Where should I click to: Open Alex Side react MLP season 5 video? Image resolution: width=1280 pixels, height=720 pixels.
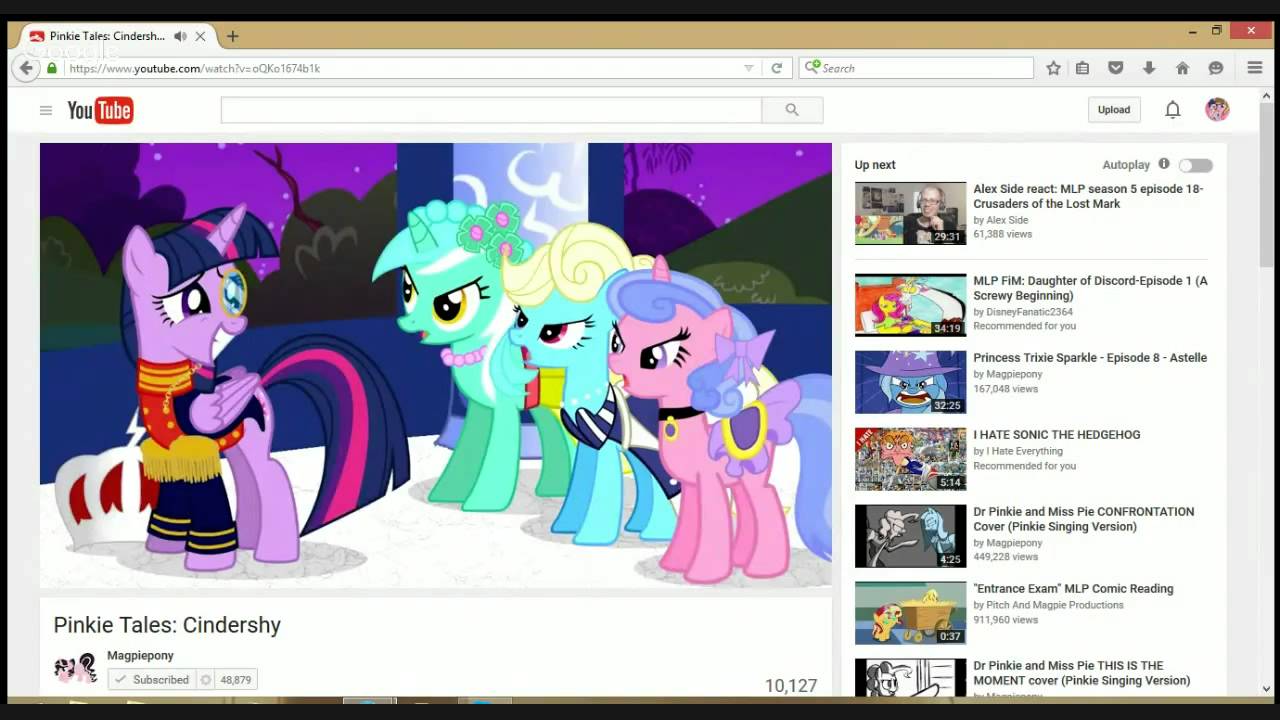1088,196
